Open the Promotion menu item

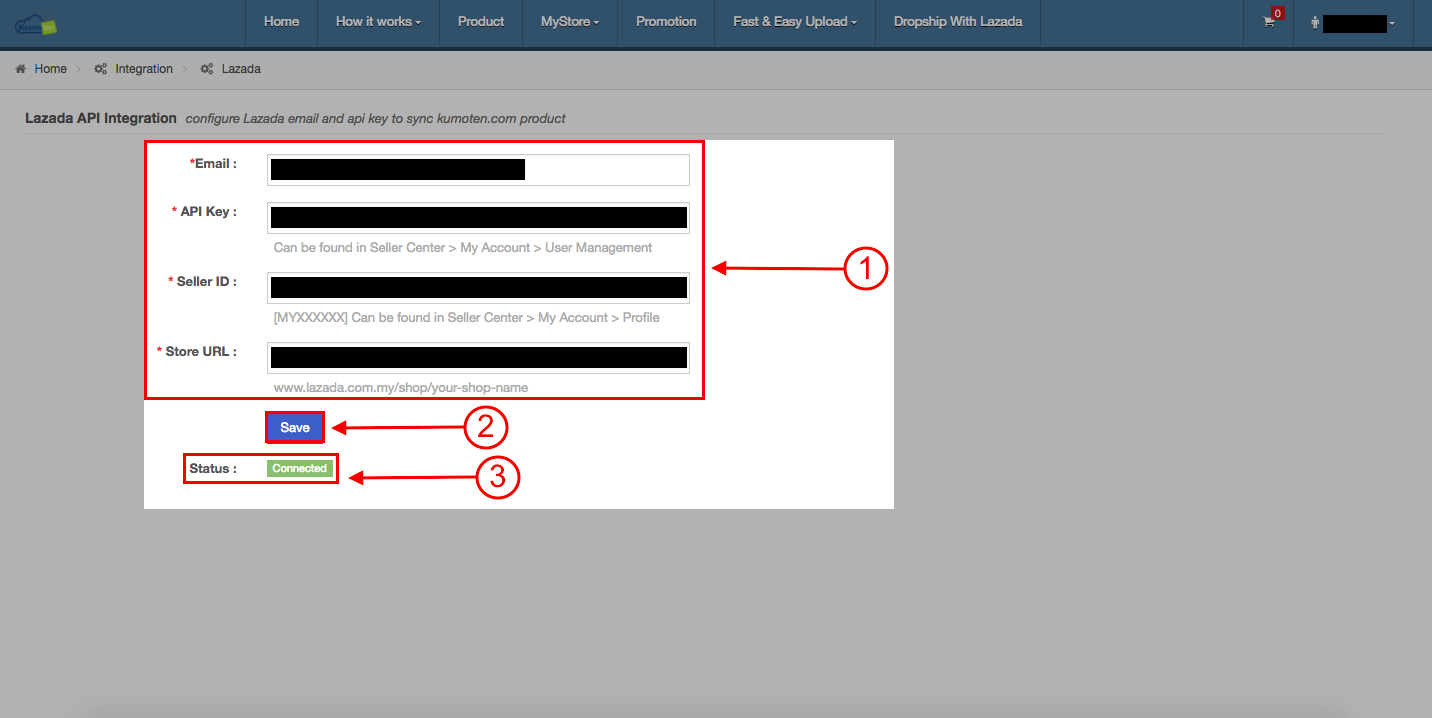tap(666, 22)
